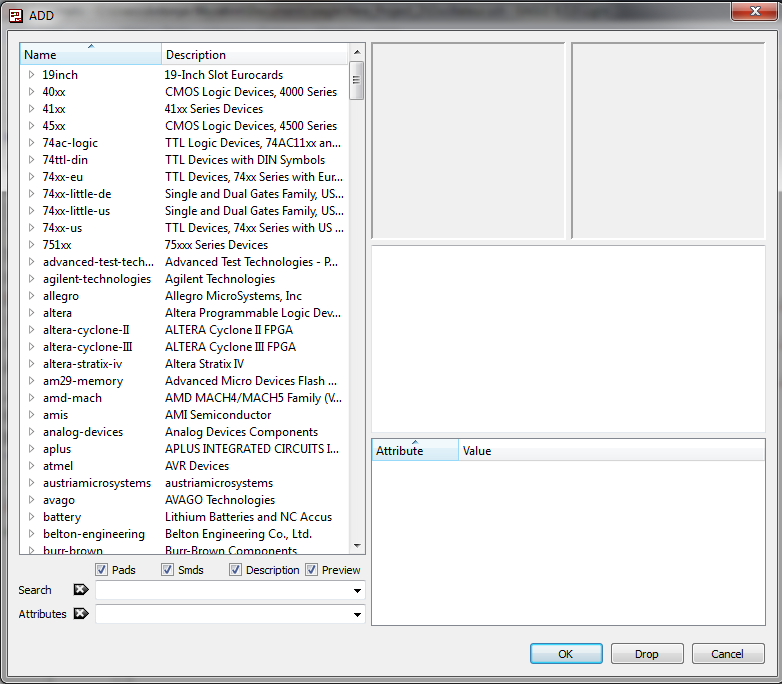This screenshot has width=782, height=684.
Task: Click the library list vertical scrollbar thumb
Action: 357,80
